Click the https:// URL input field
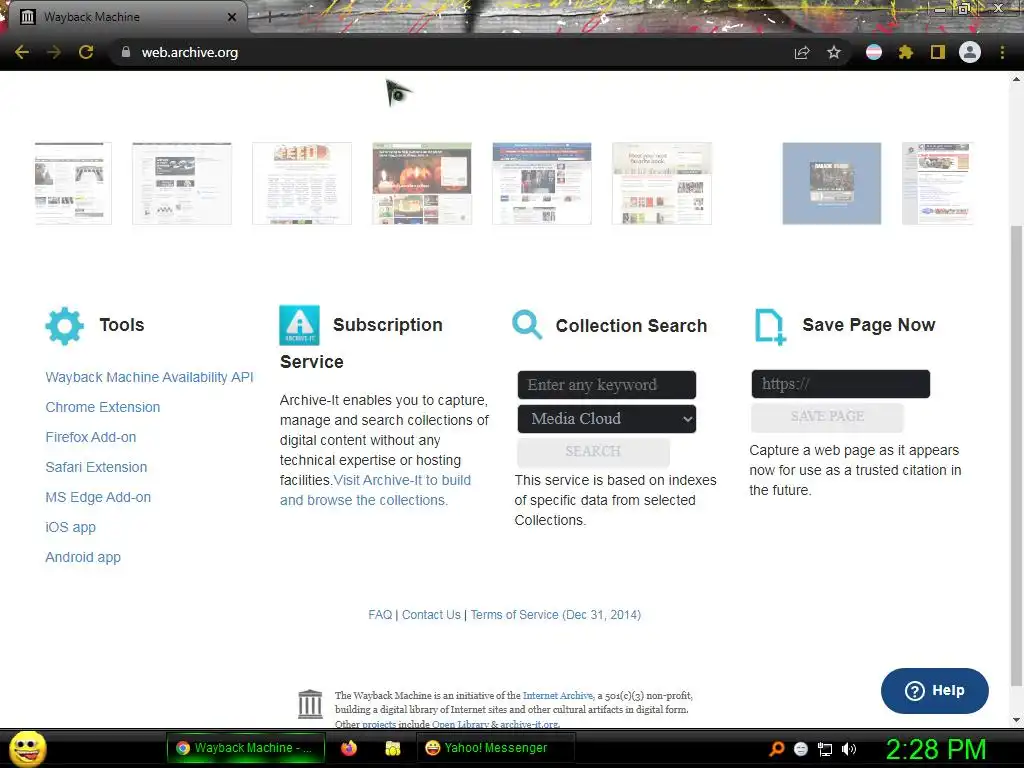 point(840,384)
